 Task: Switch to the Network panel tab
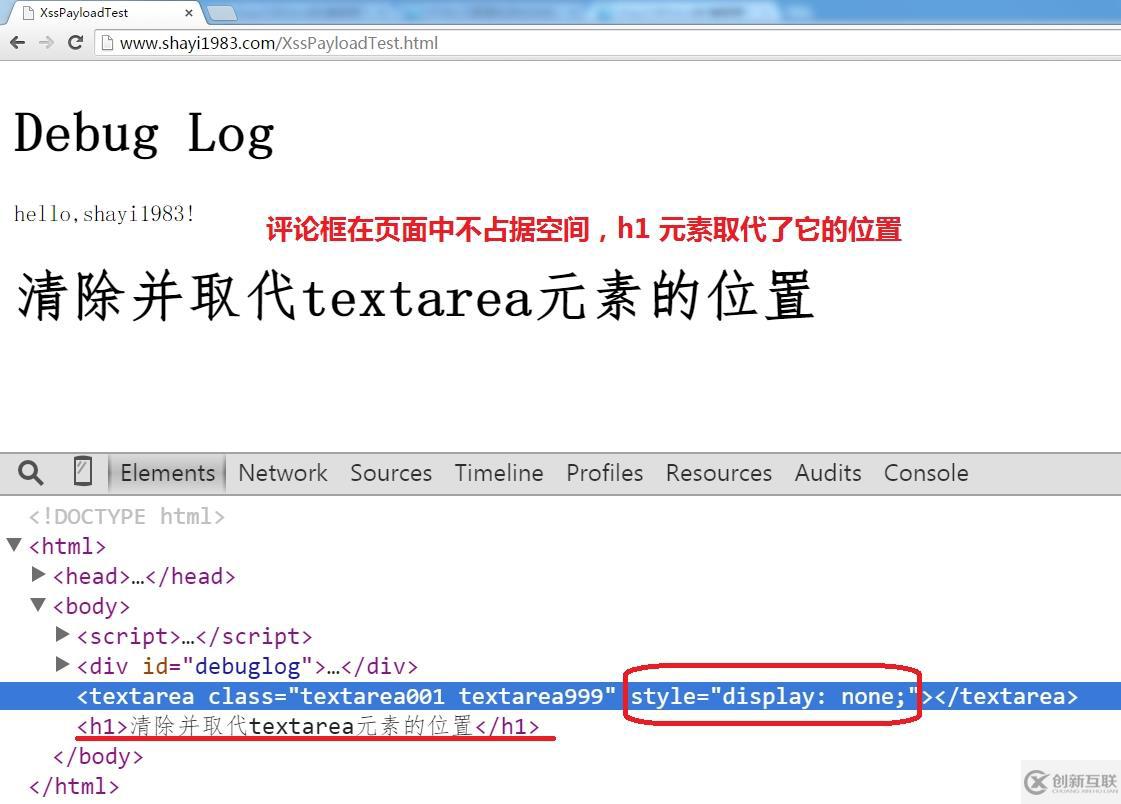[282, 473]
